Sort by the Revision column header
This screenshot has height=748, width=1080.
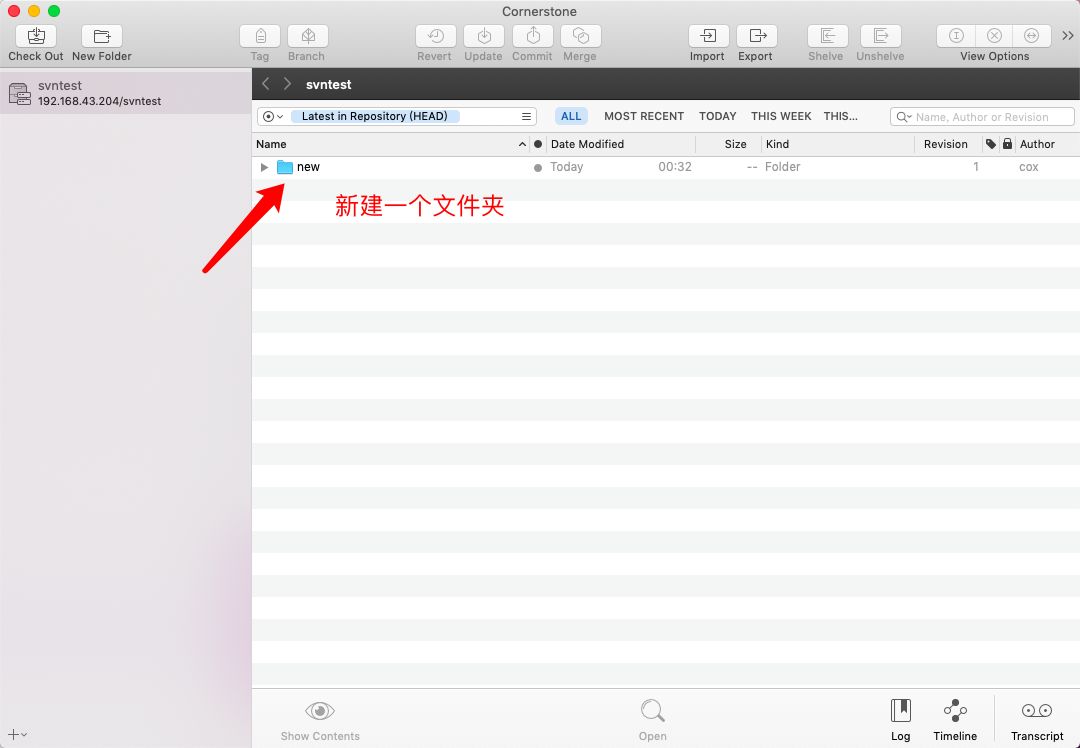[948, 144]
